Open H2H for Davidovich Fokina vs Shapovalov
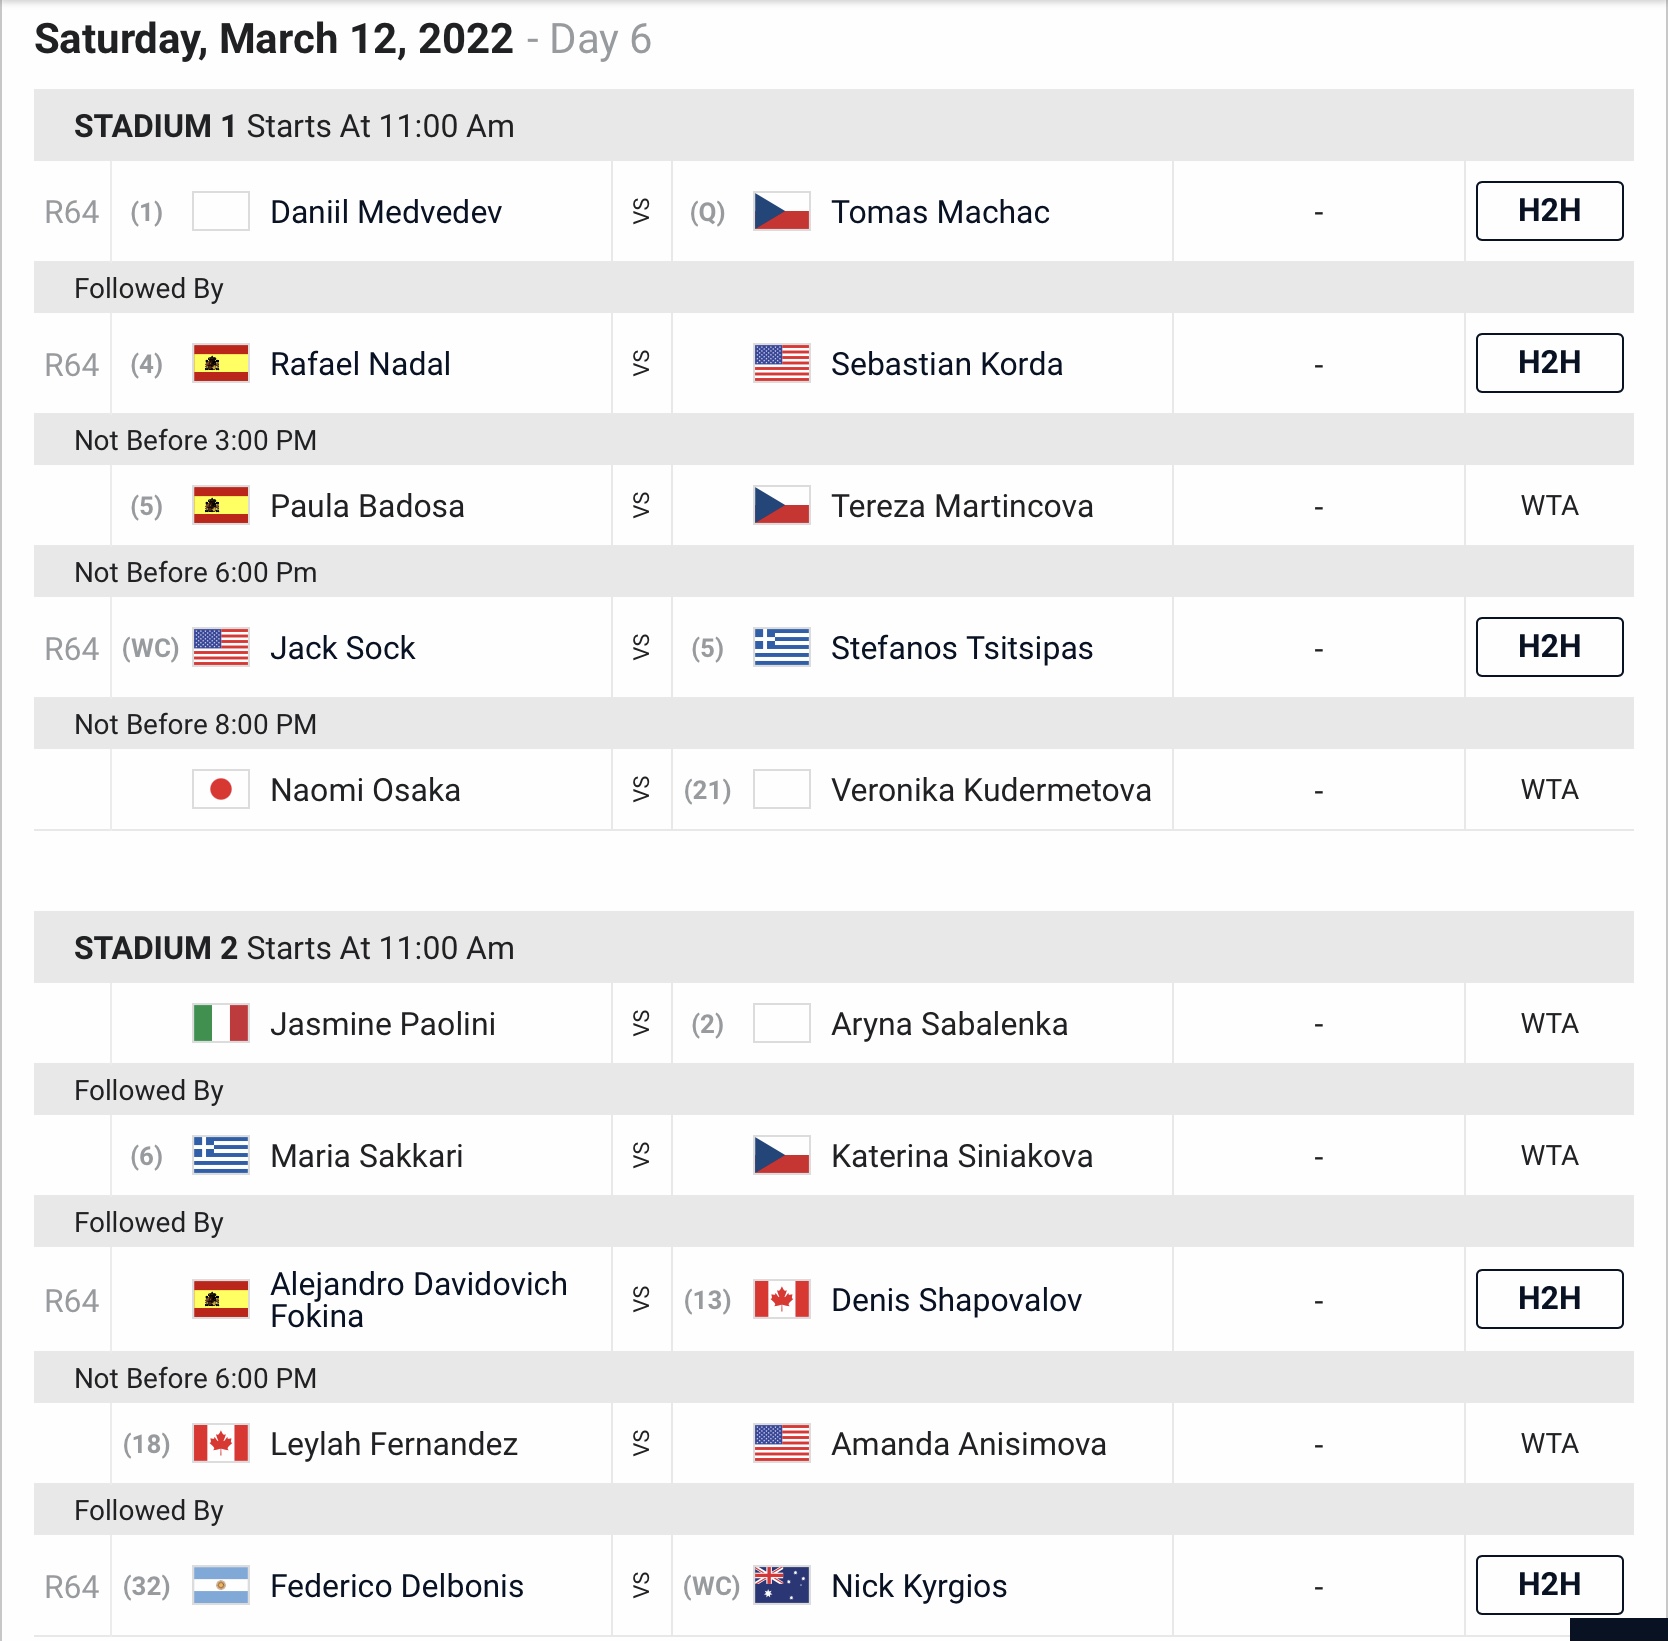Viewport: 1668px width, 1641px height. click(x=1549, y=1299)
